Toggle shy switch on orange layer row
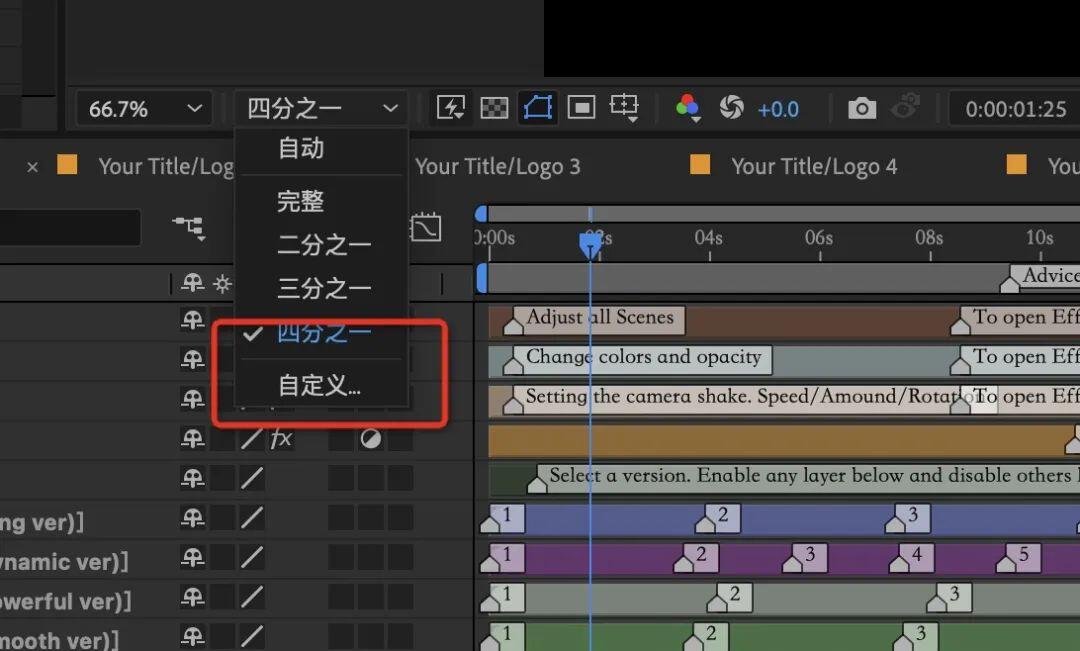This screenshot has height=651, width=1080. tap(192, 438)
